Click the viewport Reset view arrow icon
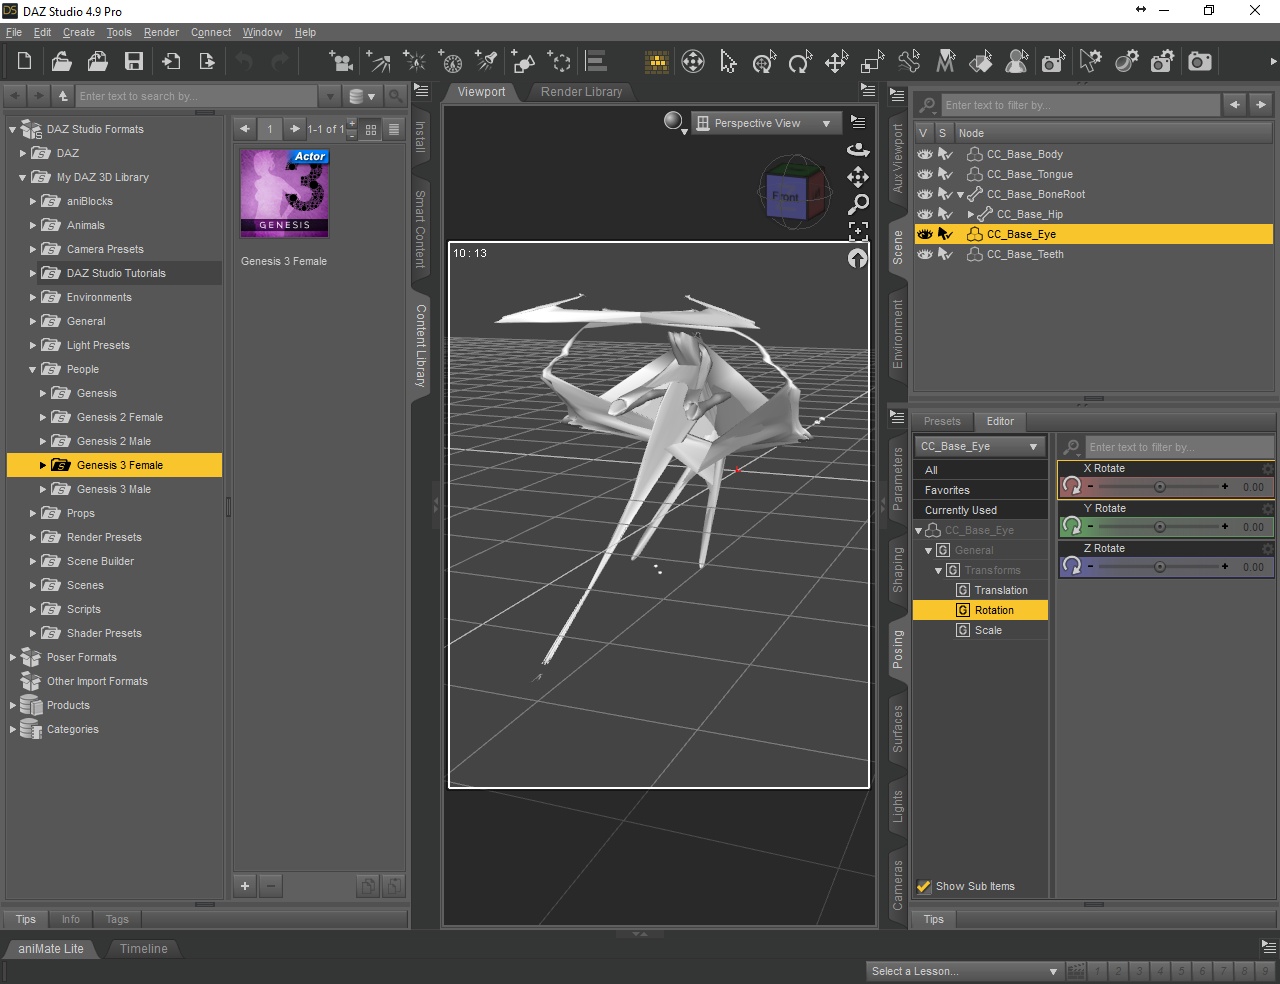Image resolution: width=1280 pixels, height=984 pixels. (858, 258)
